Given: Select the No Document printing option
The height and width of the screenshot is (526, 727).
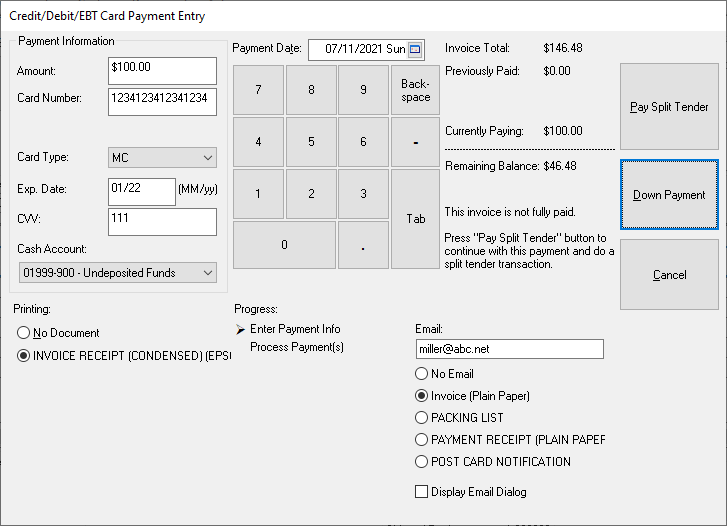Looking at the screenshot, I should [x=25, y=333].
